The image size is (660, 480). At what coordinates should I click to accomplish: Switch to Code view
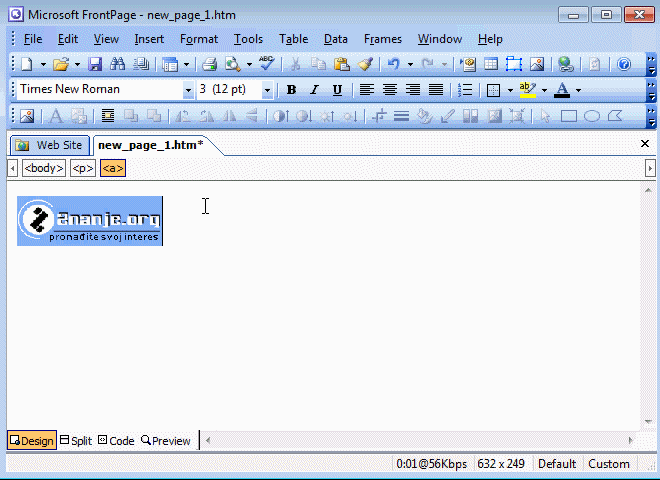[116, 440]
